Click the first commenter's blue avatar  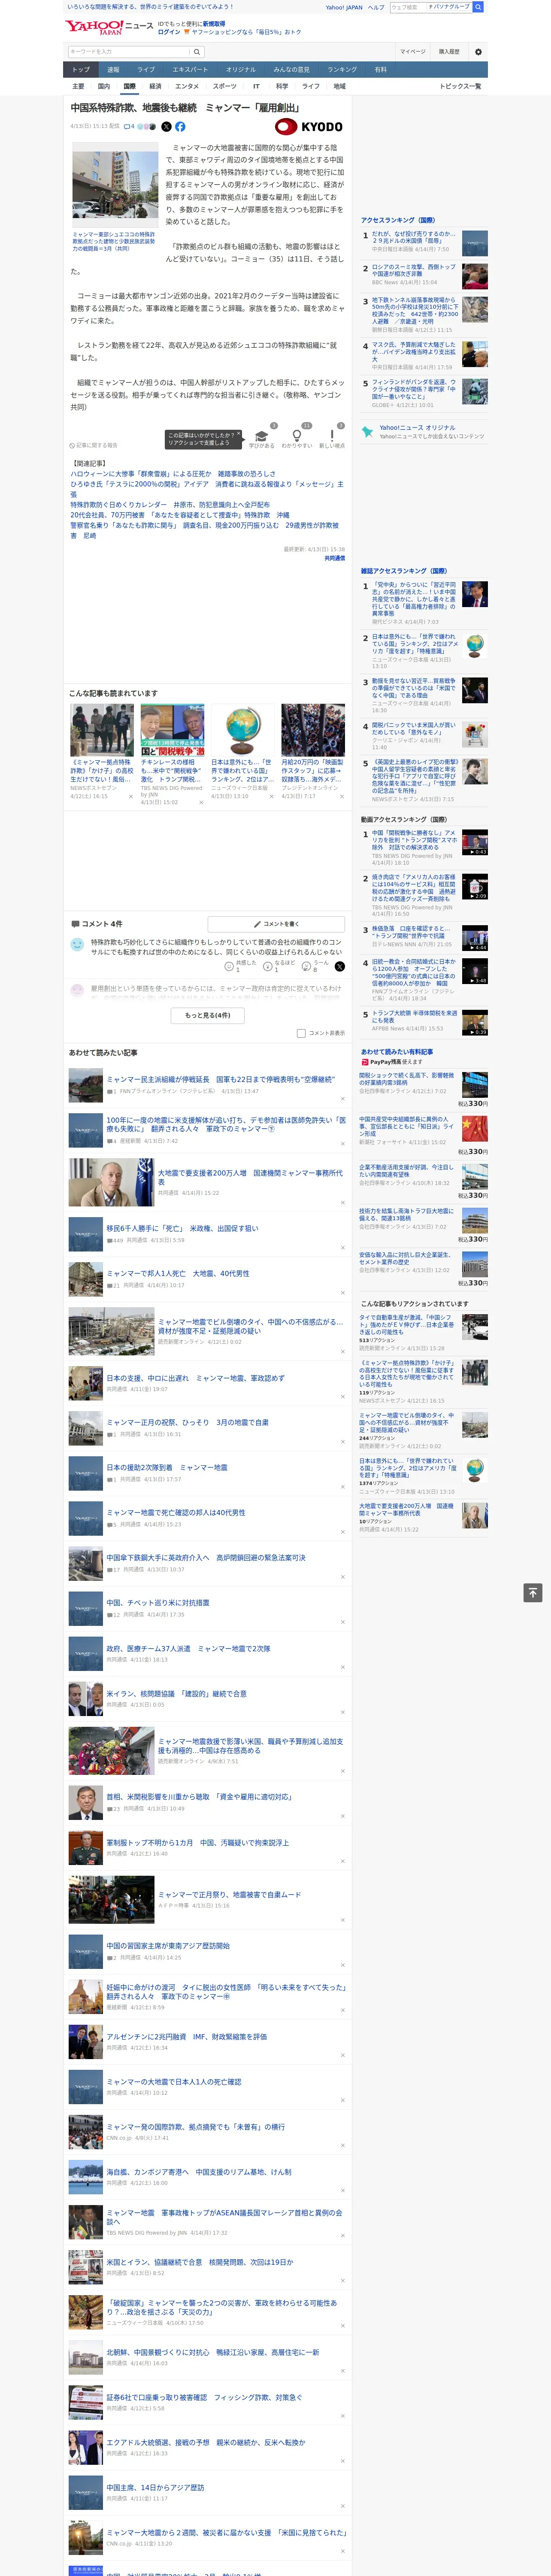point(77,944)
